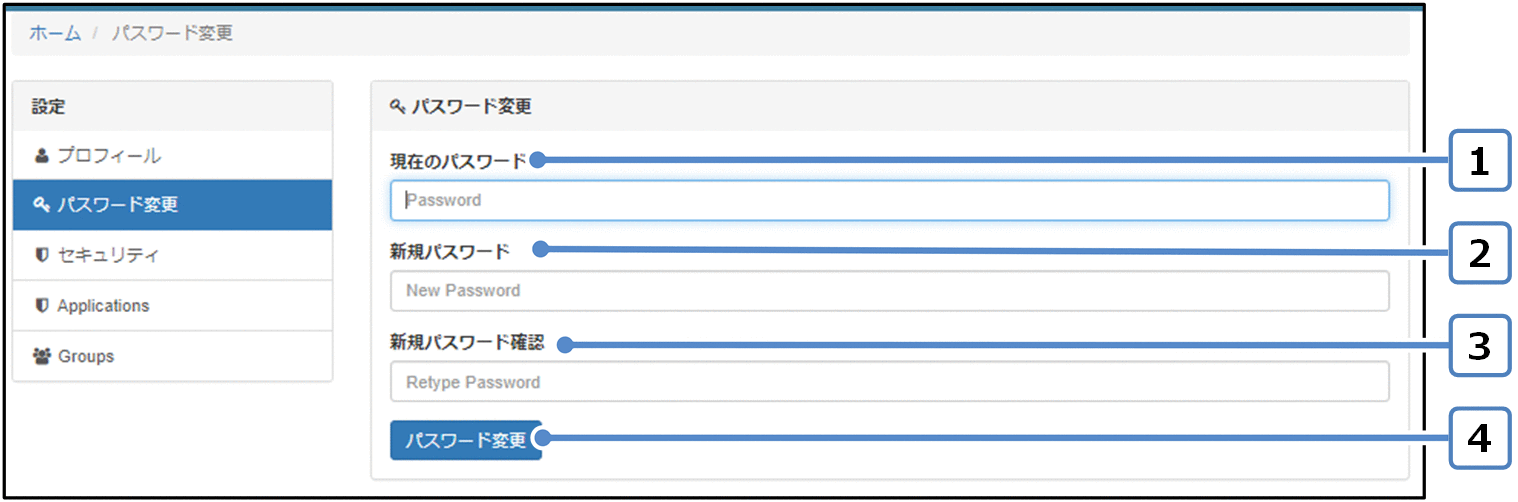The image size is (1518, 502).
Task: Focus the current Password input field
Action: coord(890,200)
